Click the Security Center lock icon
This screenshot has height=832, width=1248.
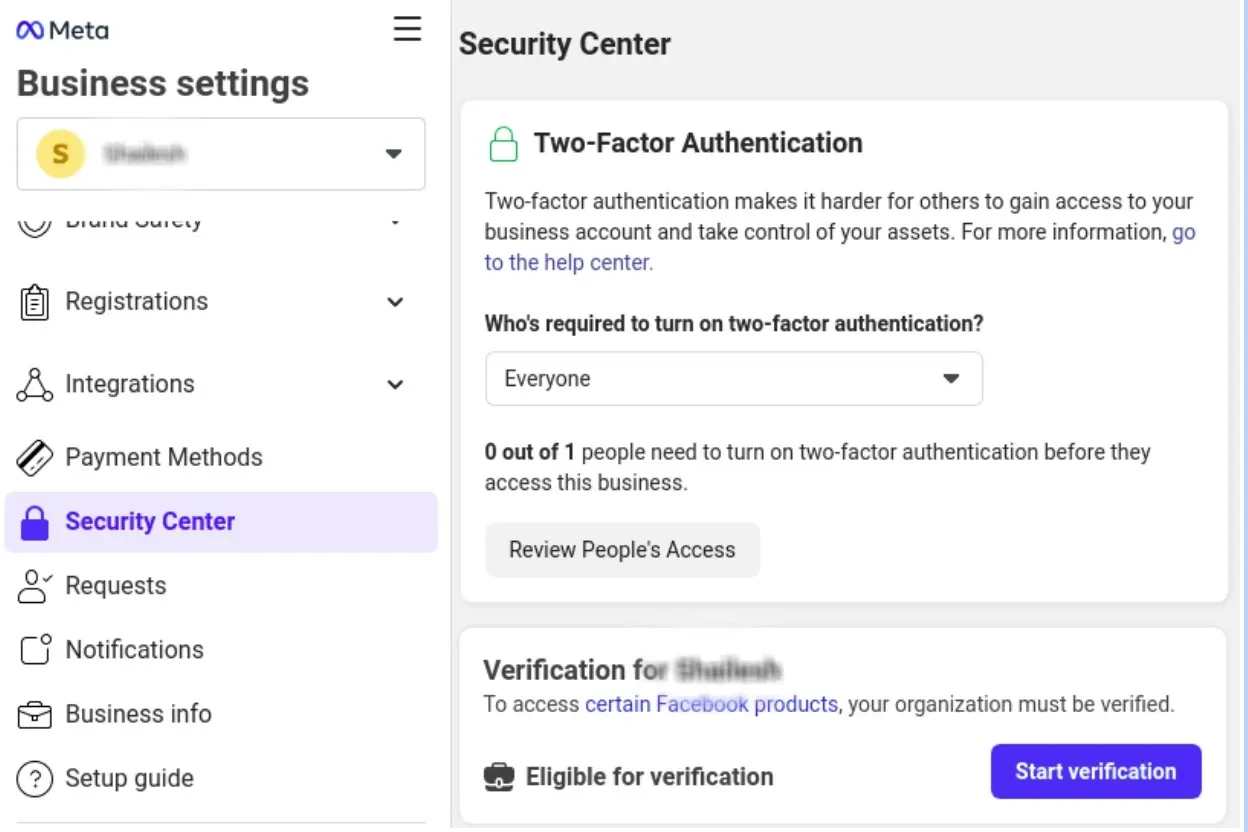pos(34,522)
